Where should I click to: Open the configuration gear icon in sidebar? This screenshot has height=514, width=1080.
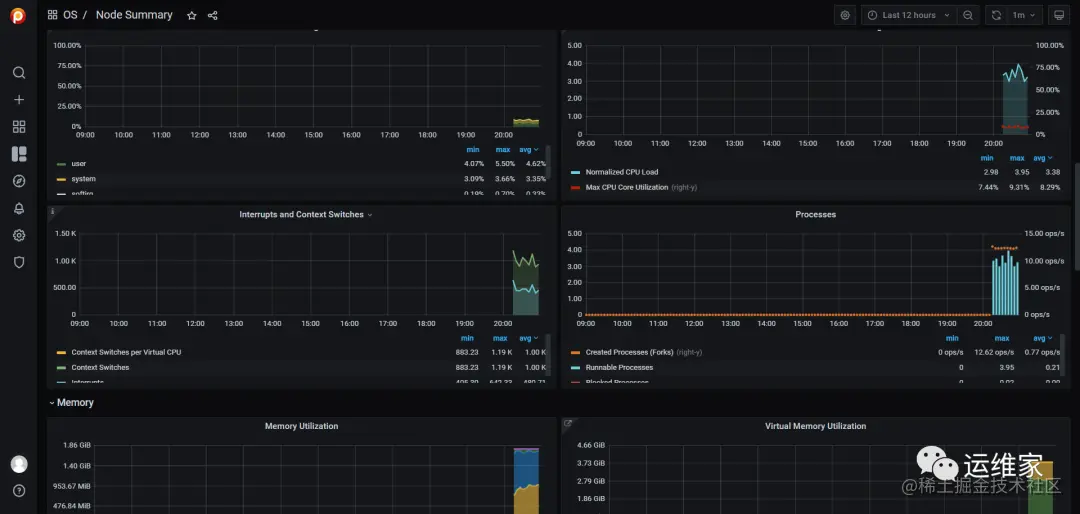19,236
